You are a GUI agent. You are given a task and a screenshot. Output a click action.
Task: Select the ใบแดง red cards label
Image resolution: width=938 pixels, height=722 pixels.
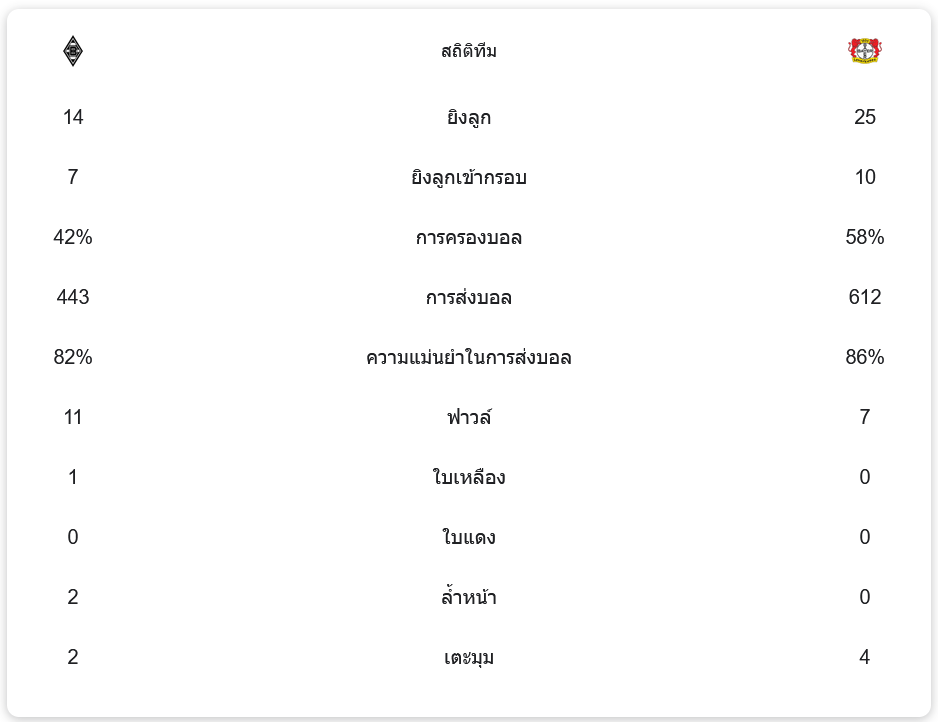tap(468, 537)
